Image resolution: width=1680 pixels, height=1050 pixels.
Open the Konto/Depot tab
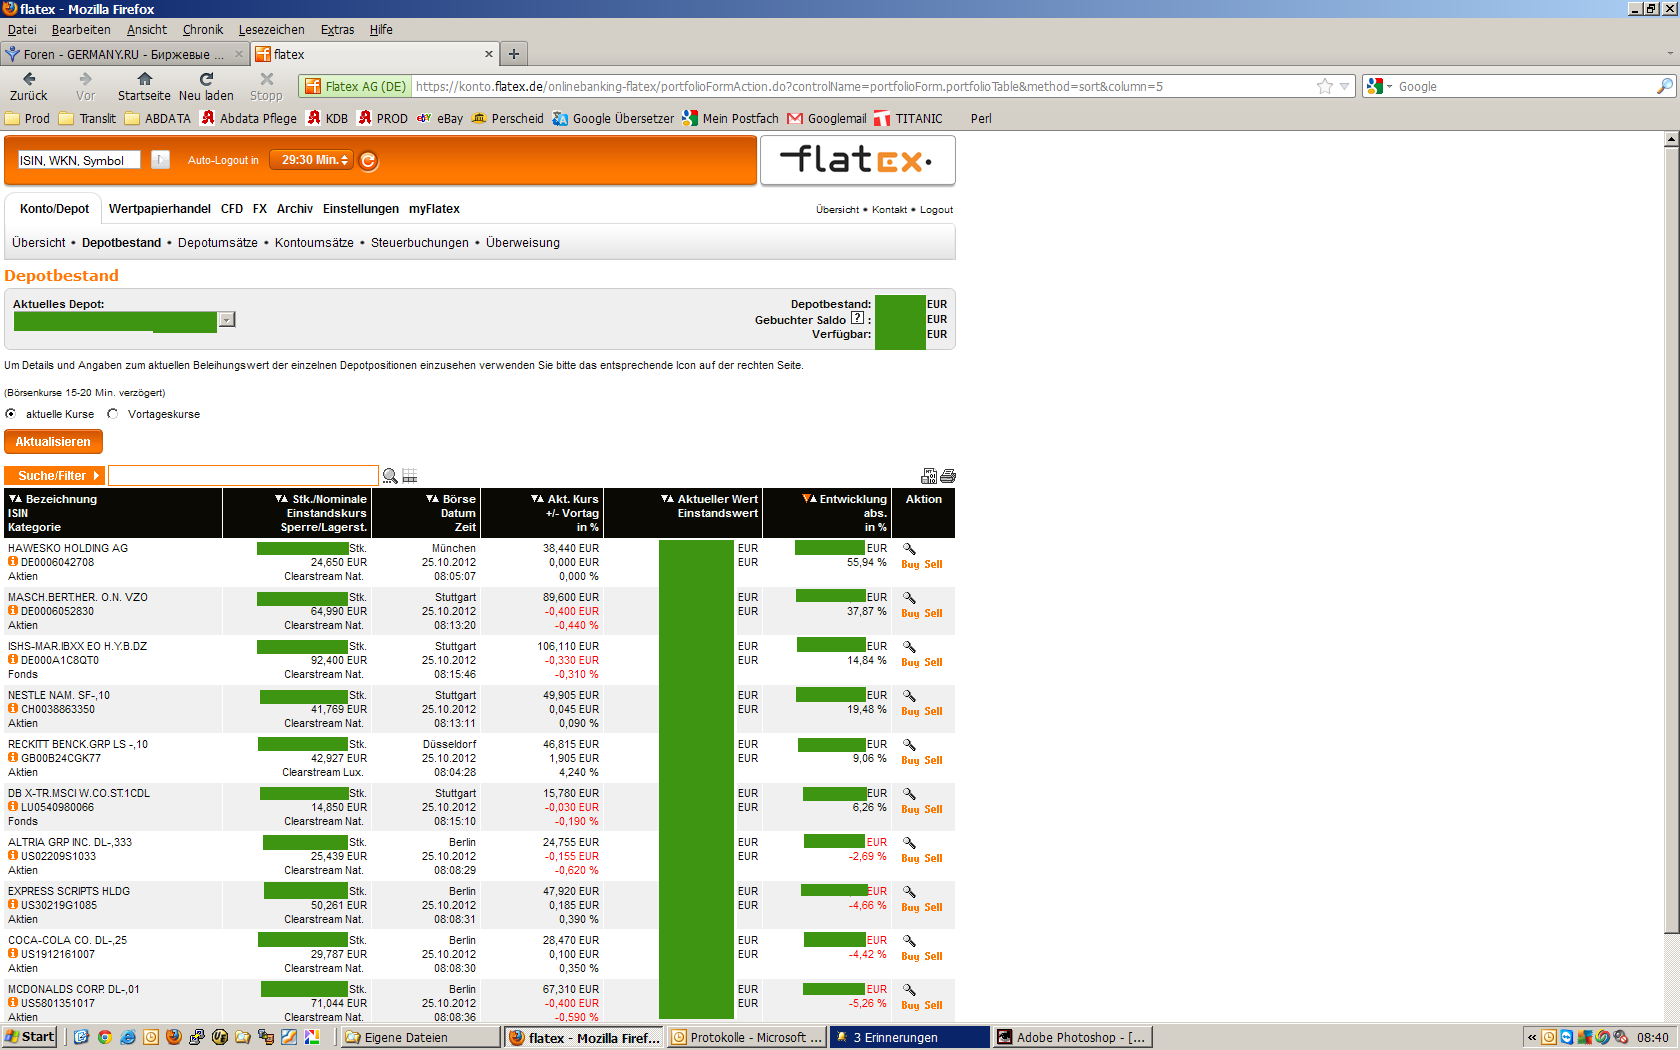54,209
